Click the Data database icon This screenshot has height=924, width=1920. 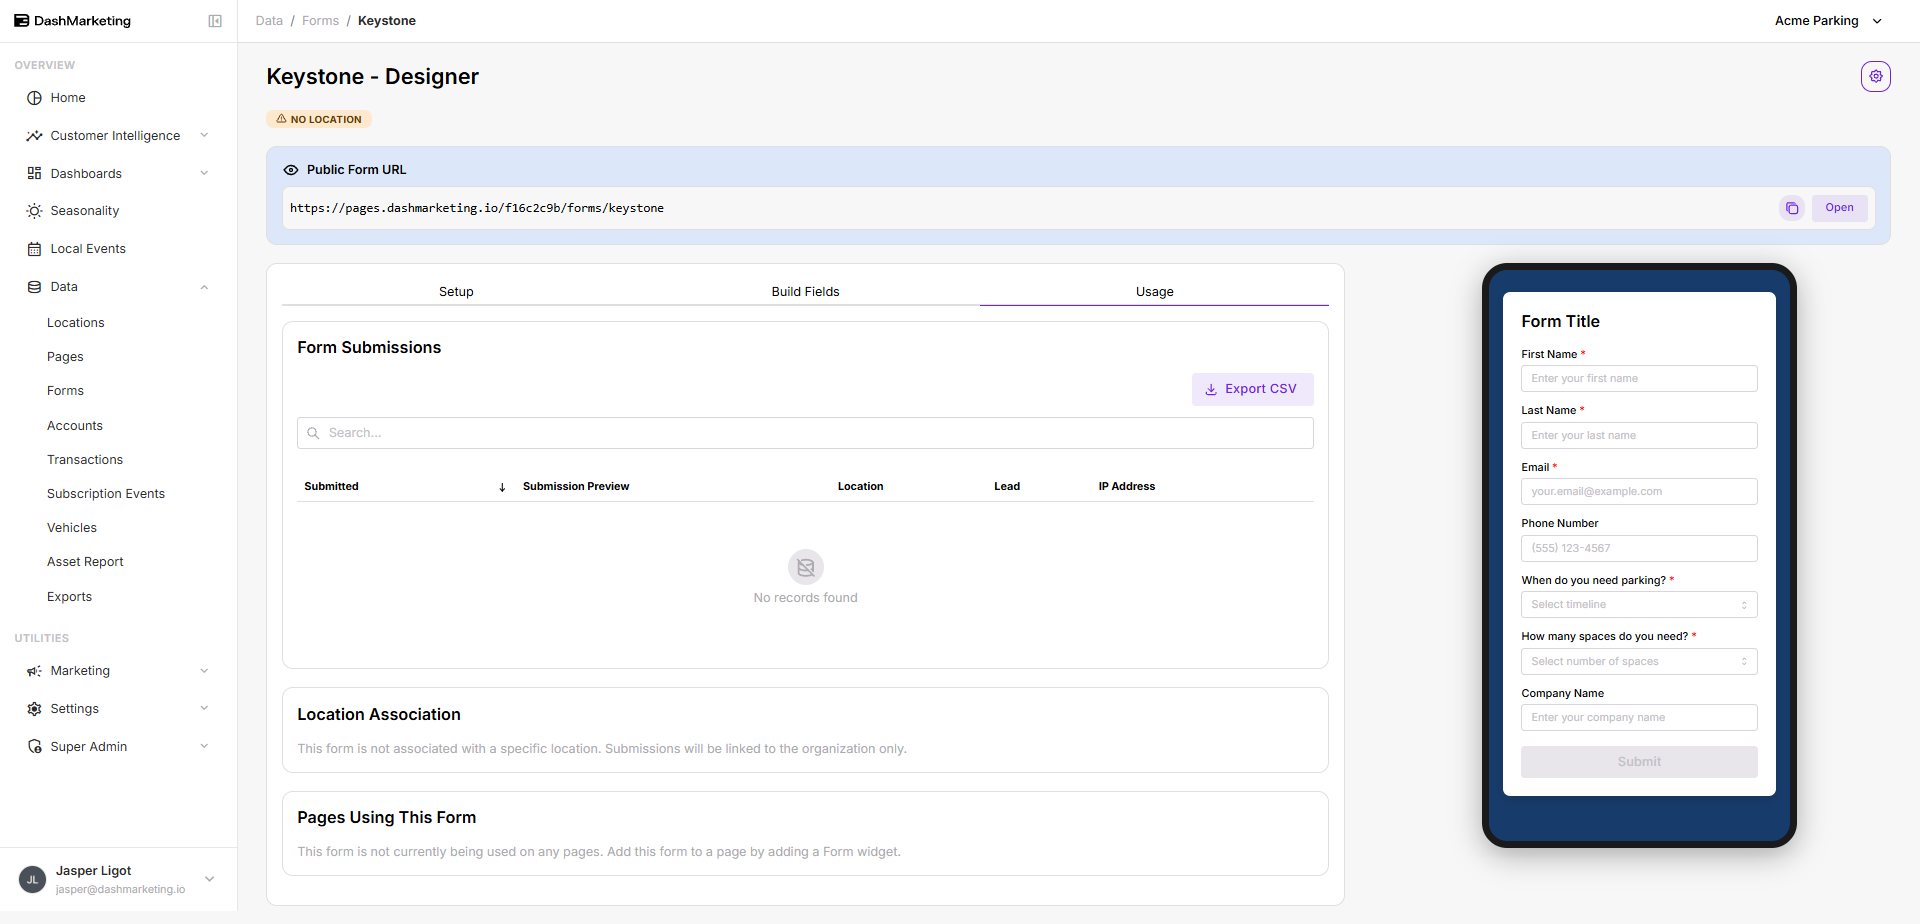[x=34, y=287]
